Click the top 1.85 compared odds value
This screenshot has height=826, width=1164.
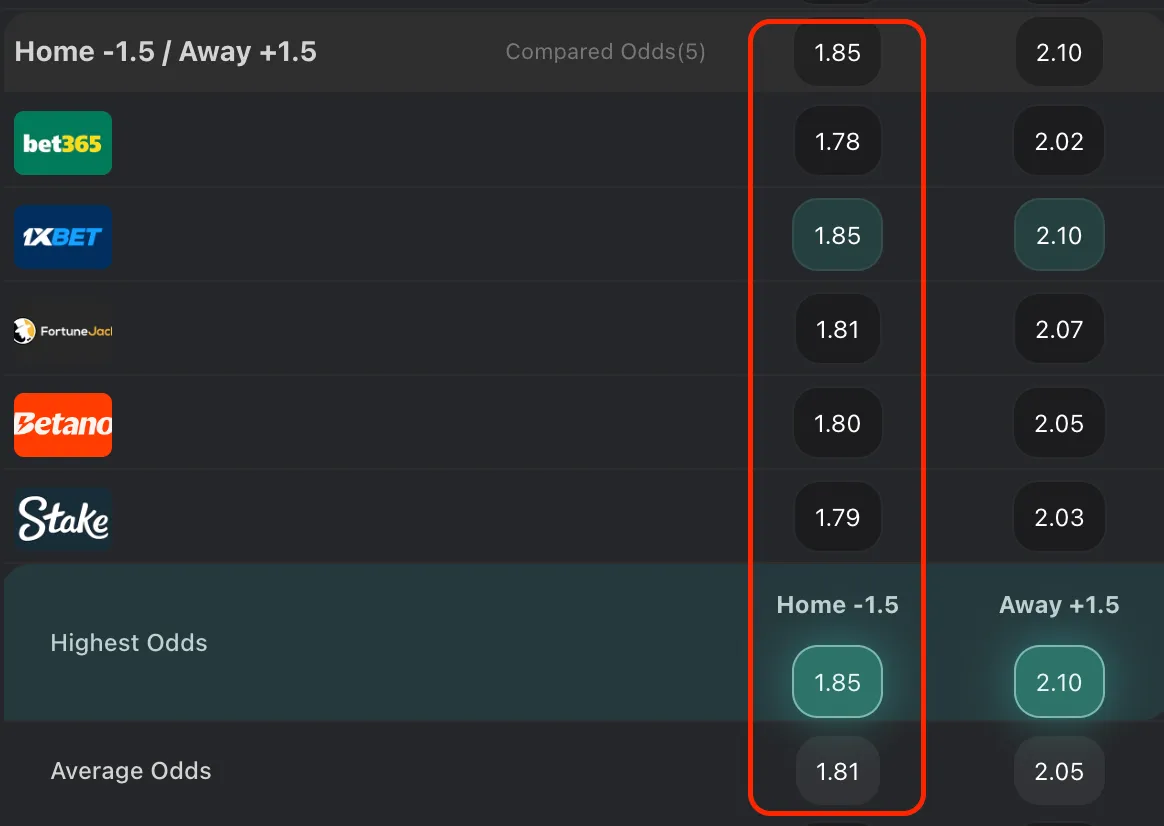point(837,54)
